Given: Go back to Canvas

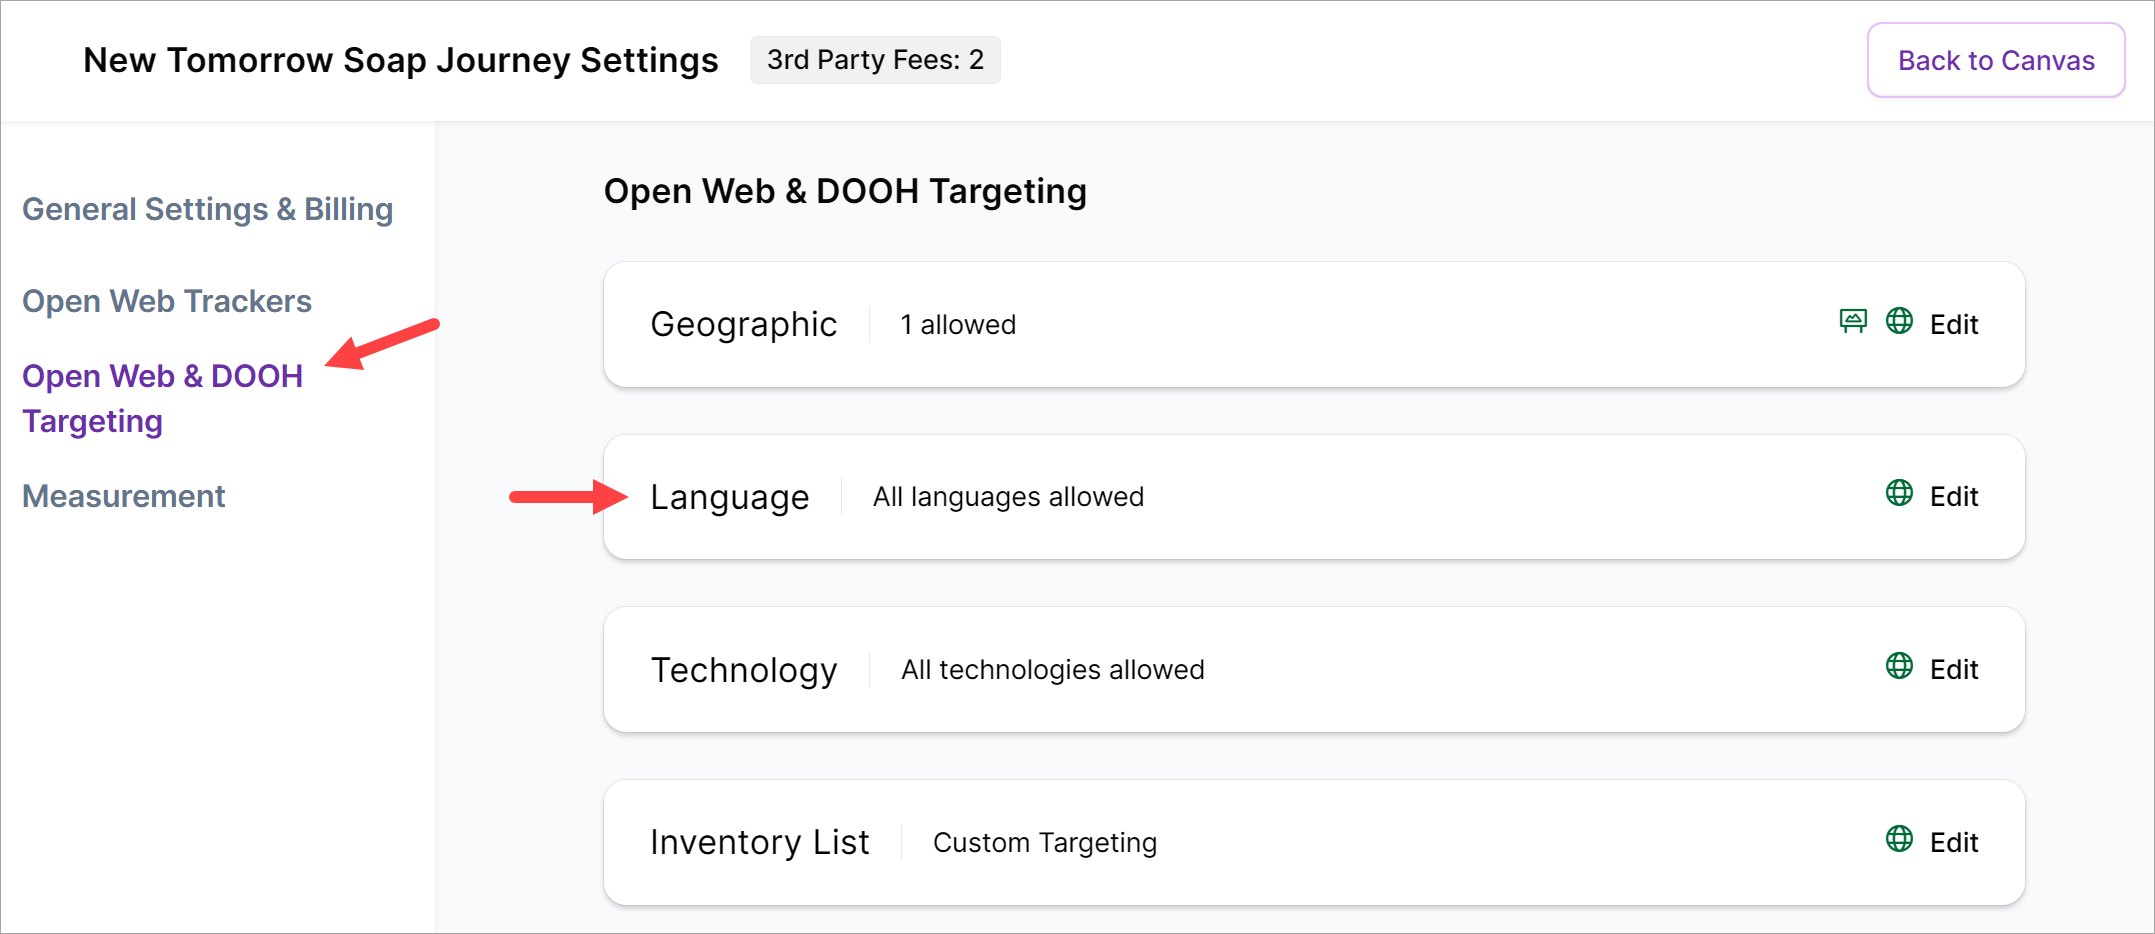Looking at the screenshot, I should [1996, 60].
